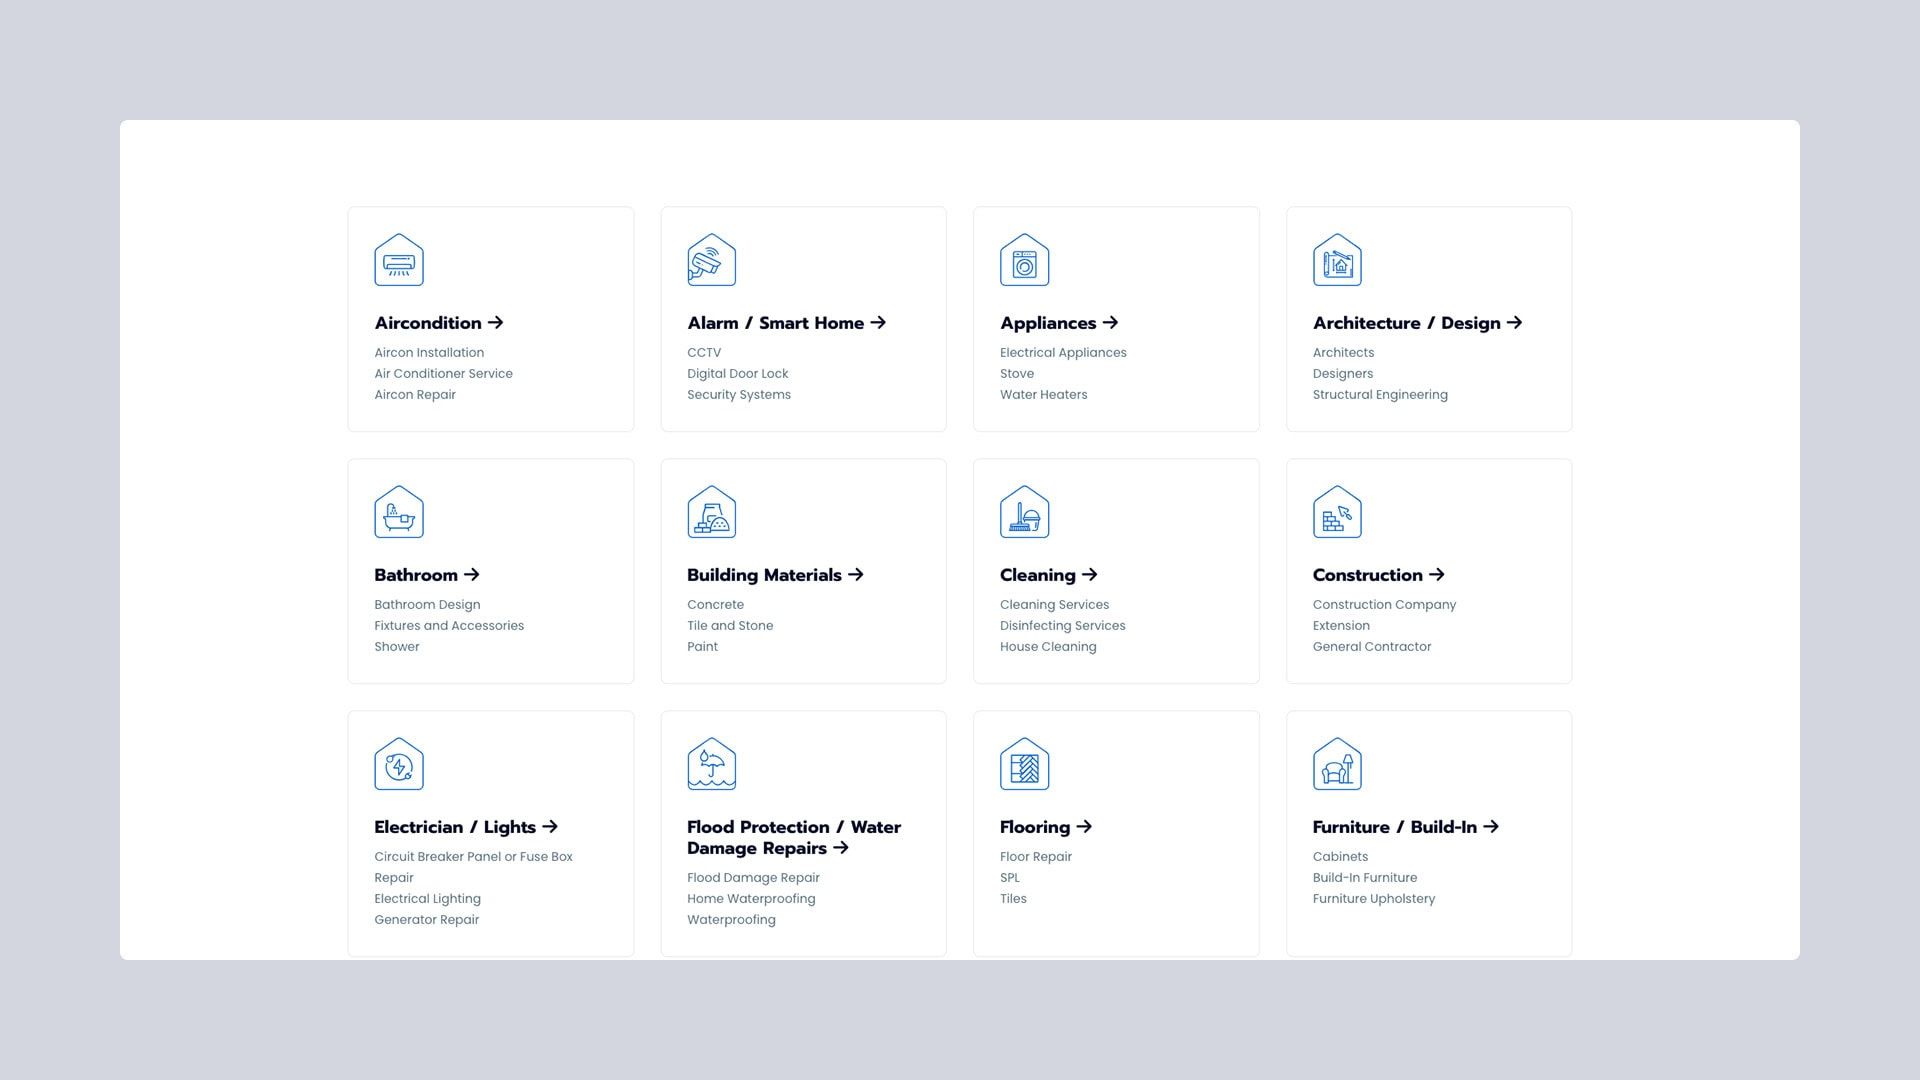The image size is (1920, 1080).
Task: Open the Aircondition category via its arrow
Action: [x=497, y=323]
